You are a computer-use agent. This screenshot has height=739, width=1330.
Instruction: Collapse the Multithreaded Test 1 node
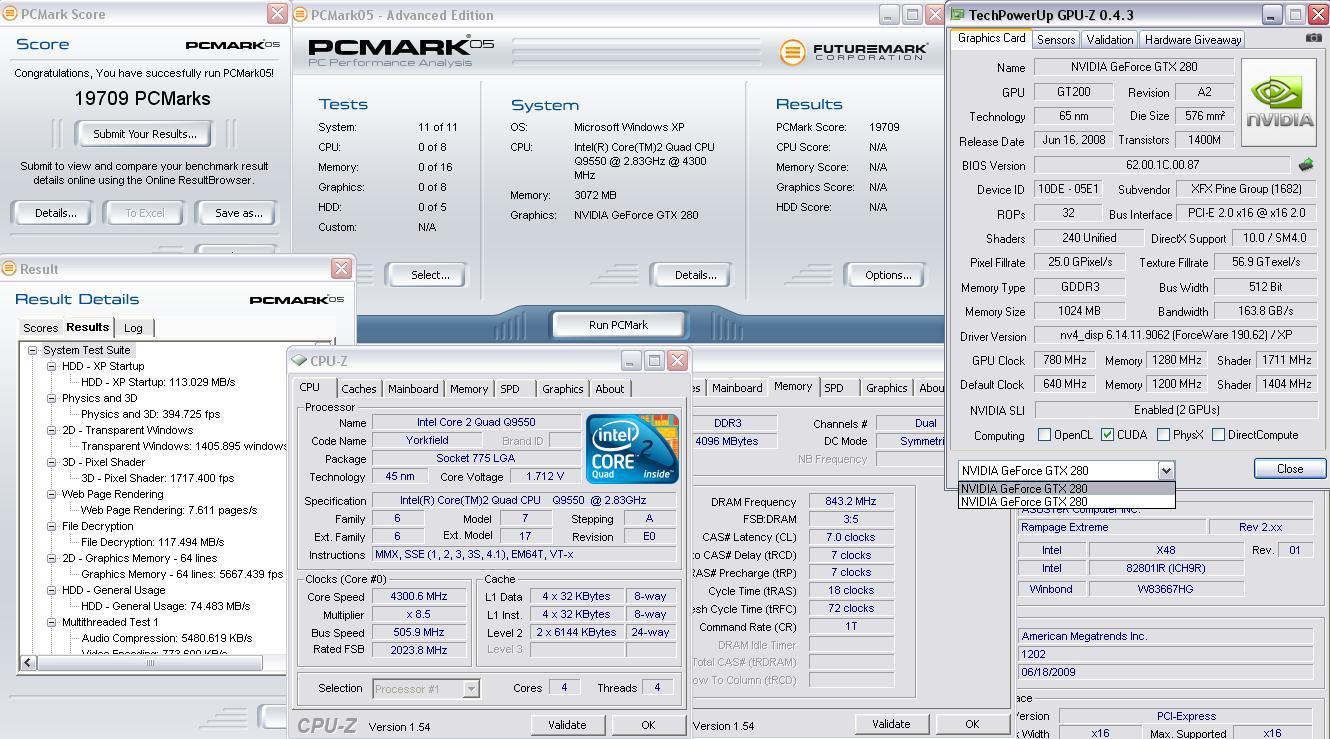(51, 622)
